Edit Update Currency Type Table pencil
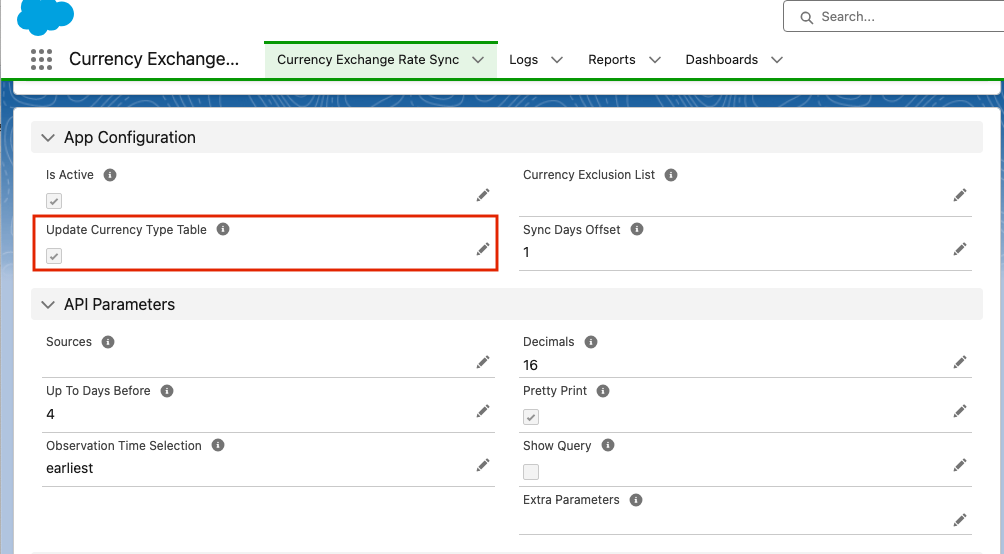1004x554 pixels. tap(483, 249)
